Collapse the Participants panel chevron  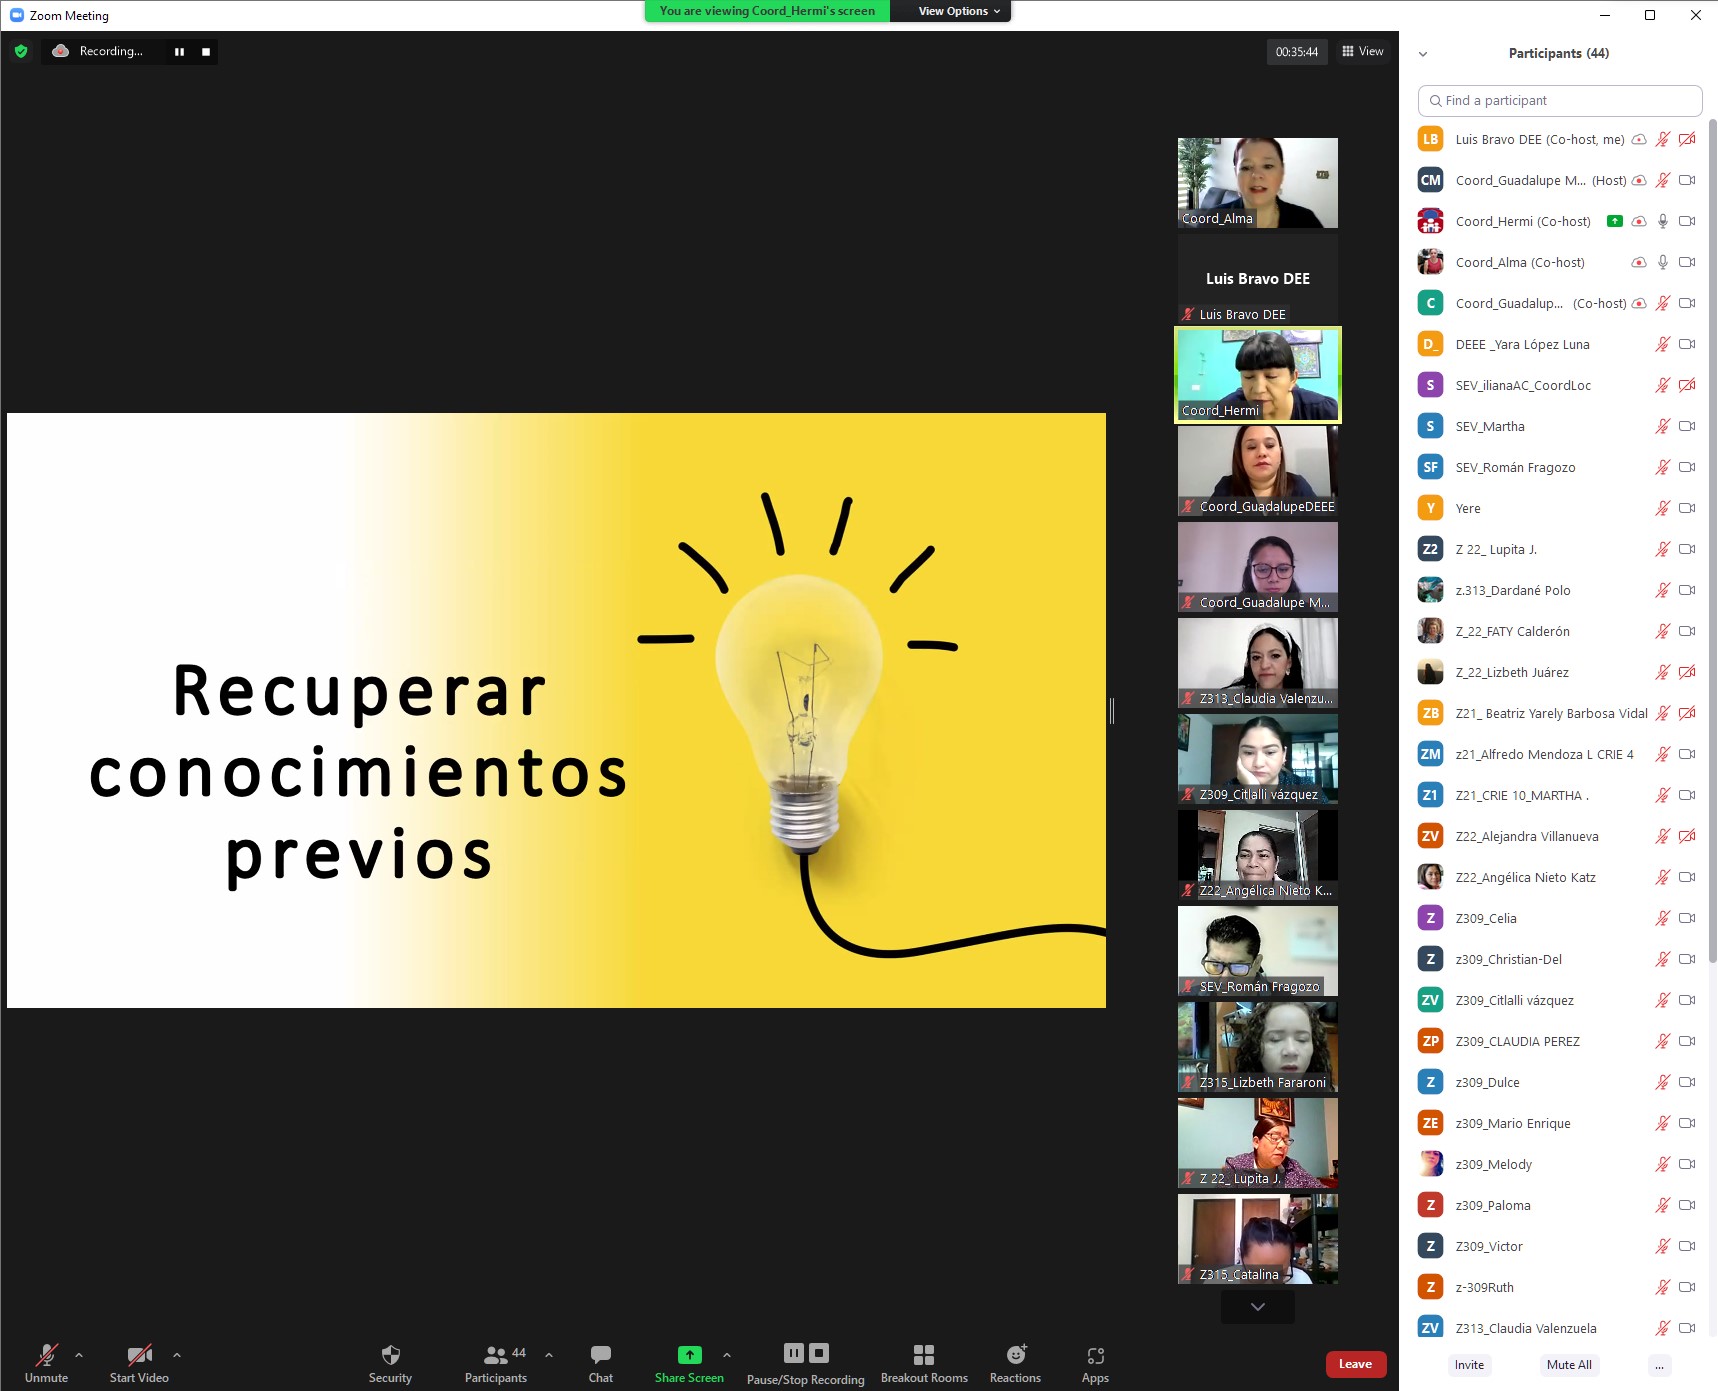tap(1423, 54)
